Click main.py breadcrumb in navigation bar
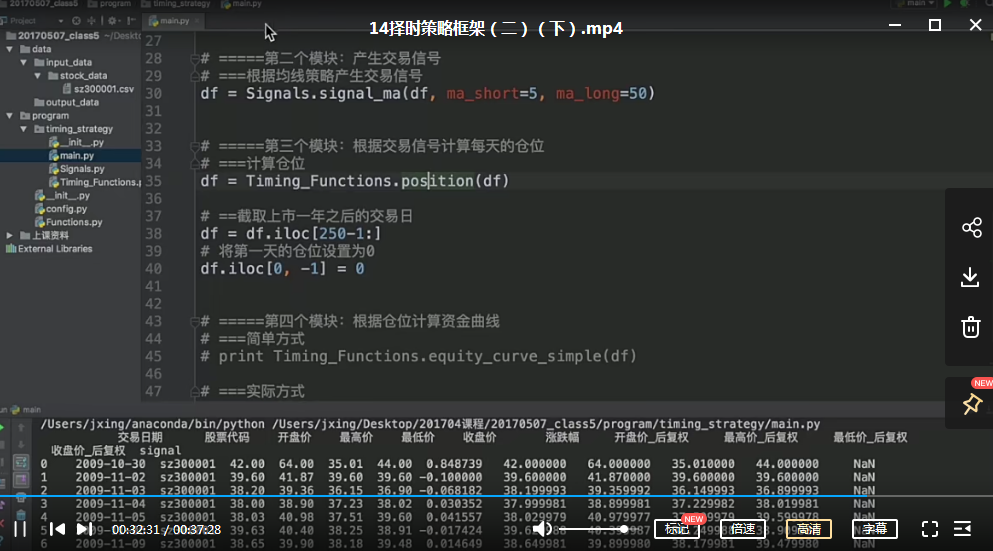This screenshot has width=993, height=551. (x=241, y=4)
